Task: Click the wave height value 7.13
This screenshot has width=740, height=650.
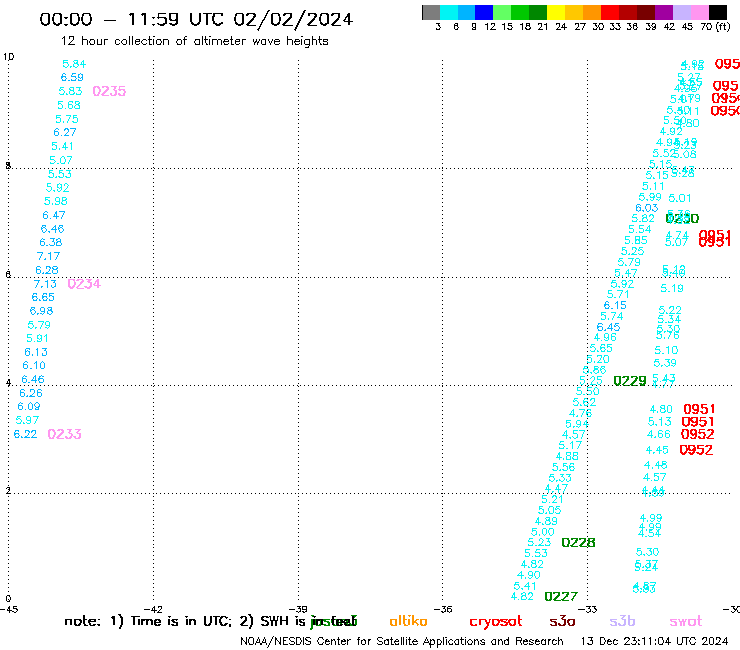Action: [45, 284]
